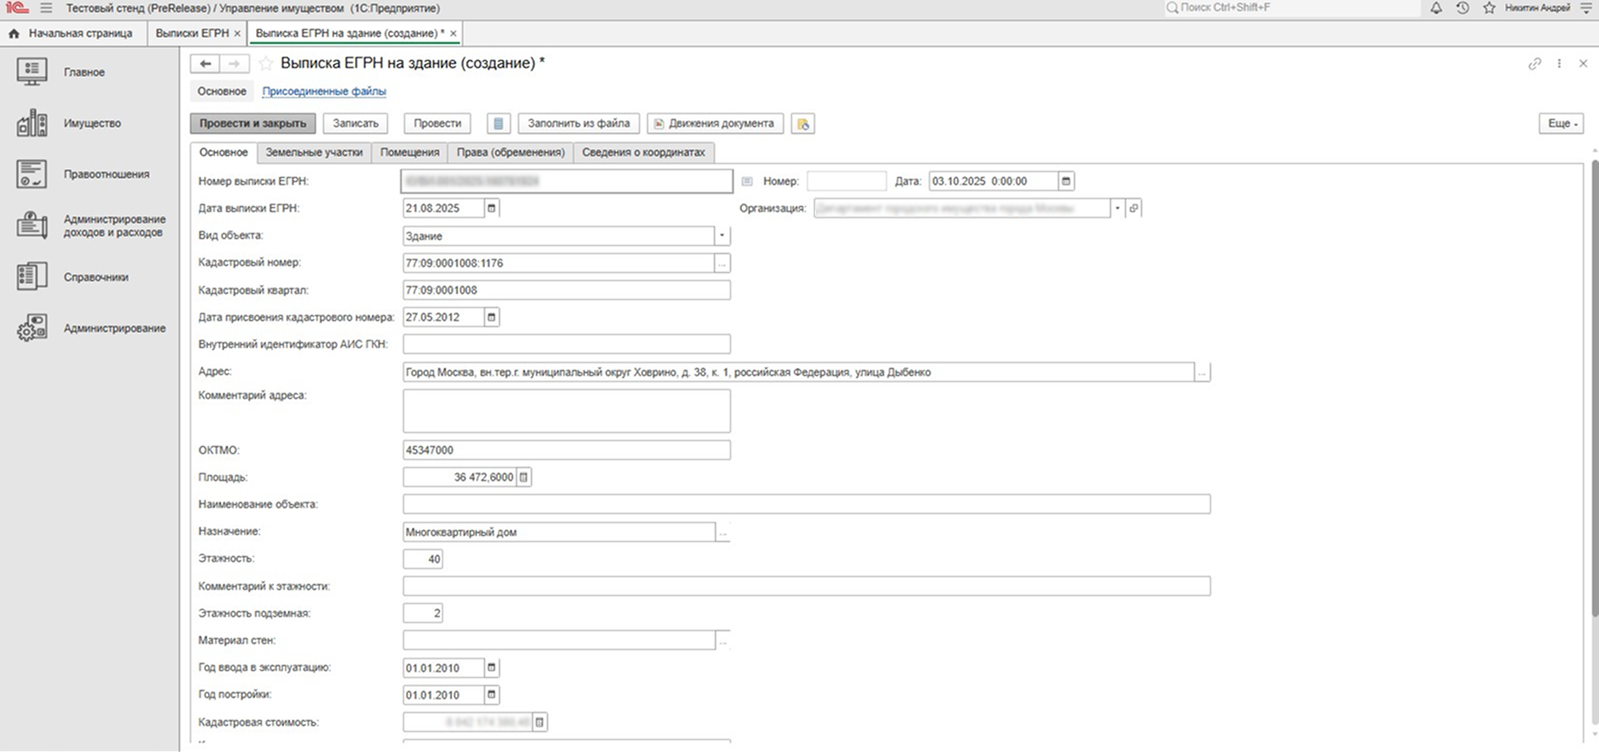The height and width of the screenshot is (752, 1599).
Task: Click the calculator icon next to Площадь
Action: 523,477
